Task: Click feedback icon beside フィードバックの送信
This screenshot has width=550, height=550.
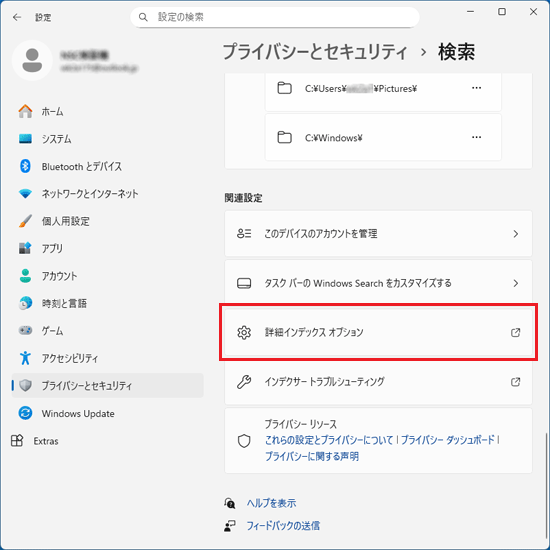Action: tap(230, 525)
